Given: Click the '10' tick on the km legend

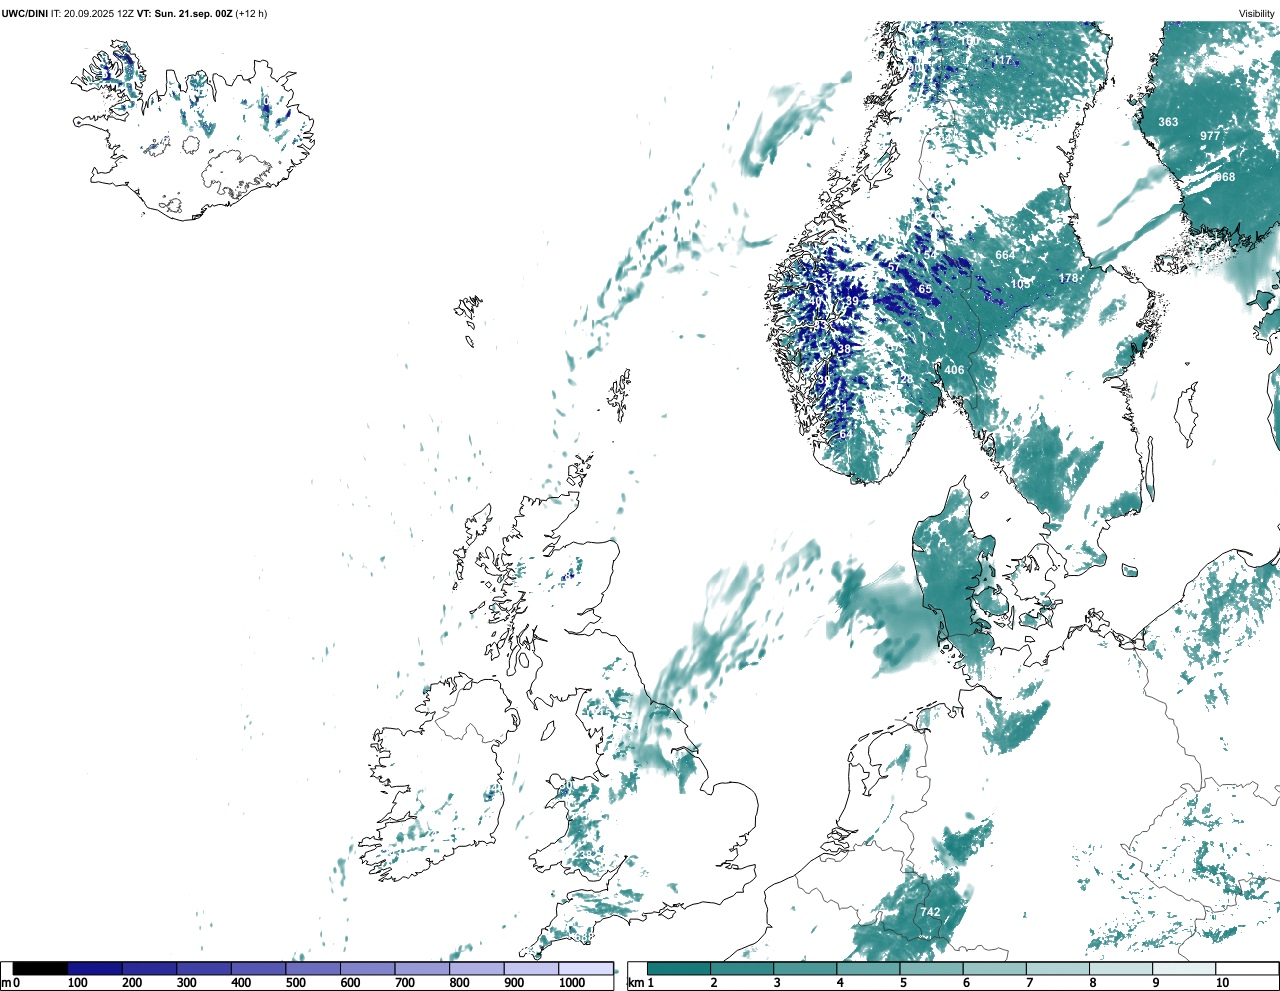Looking at the screenshot, I should (x=1222, y=983).
